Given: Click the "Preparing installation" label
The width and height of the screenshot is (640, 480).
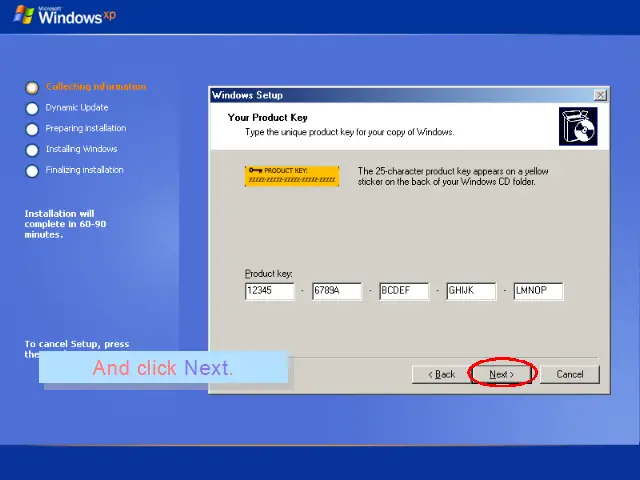Looking at the screenshot, I should [x=86, y=128].
